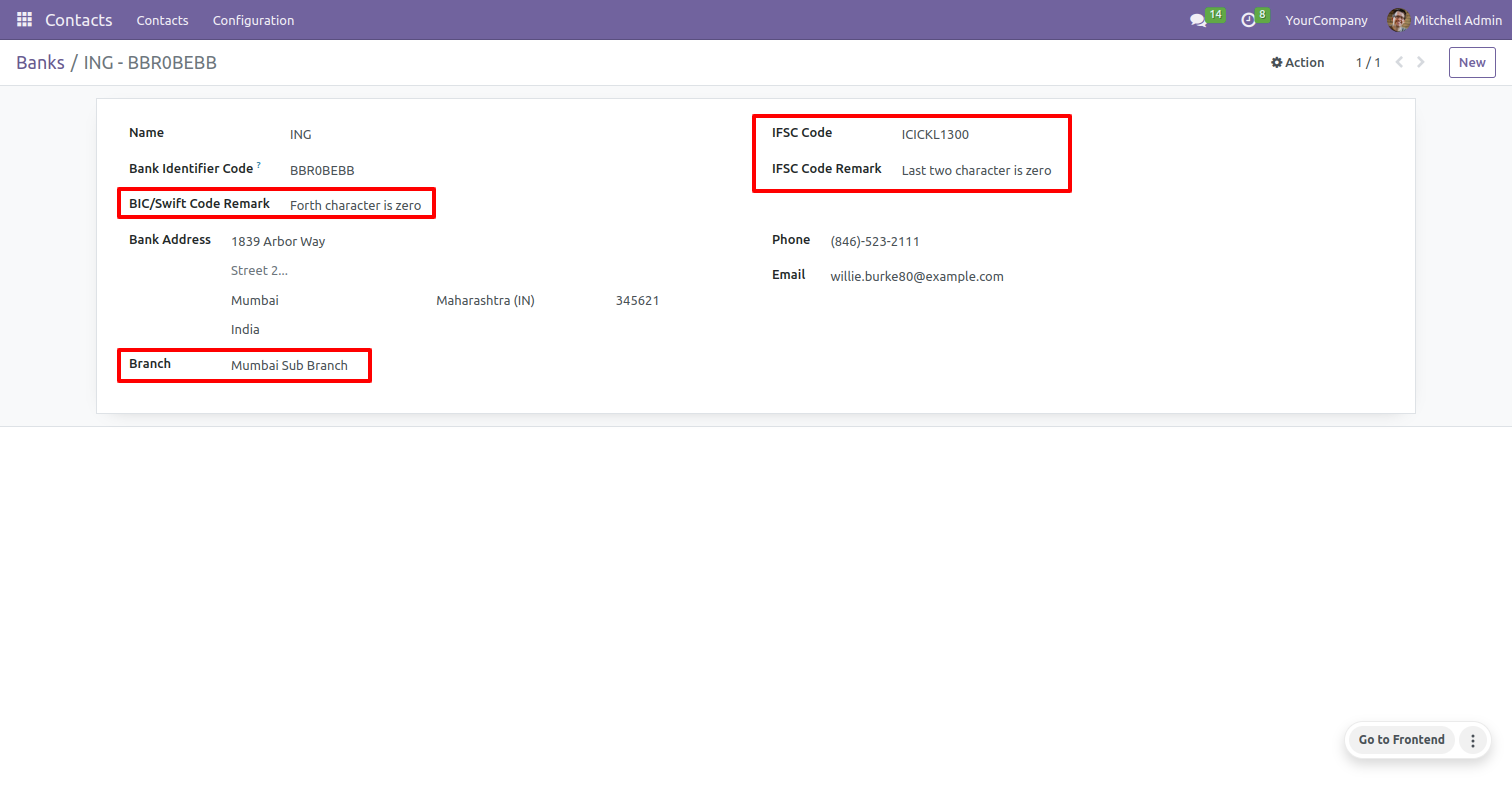Image resolution: width=1512 pixels, height=804 pixels.
Task: Click the Name label
Action: (147, 132)
